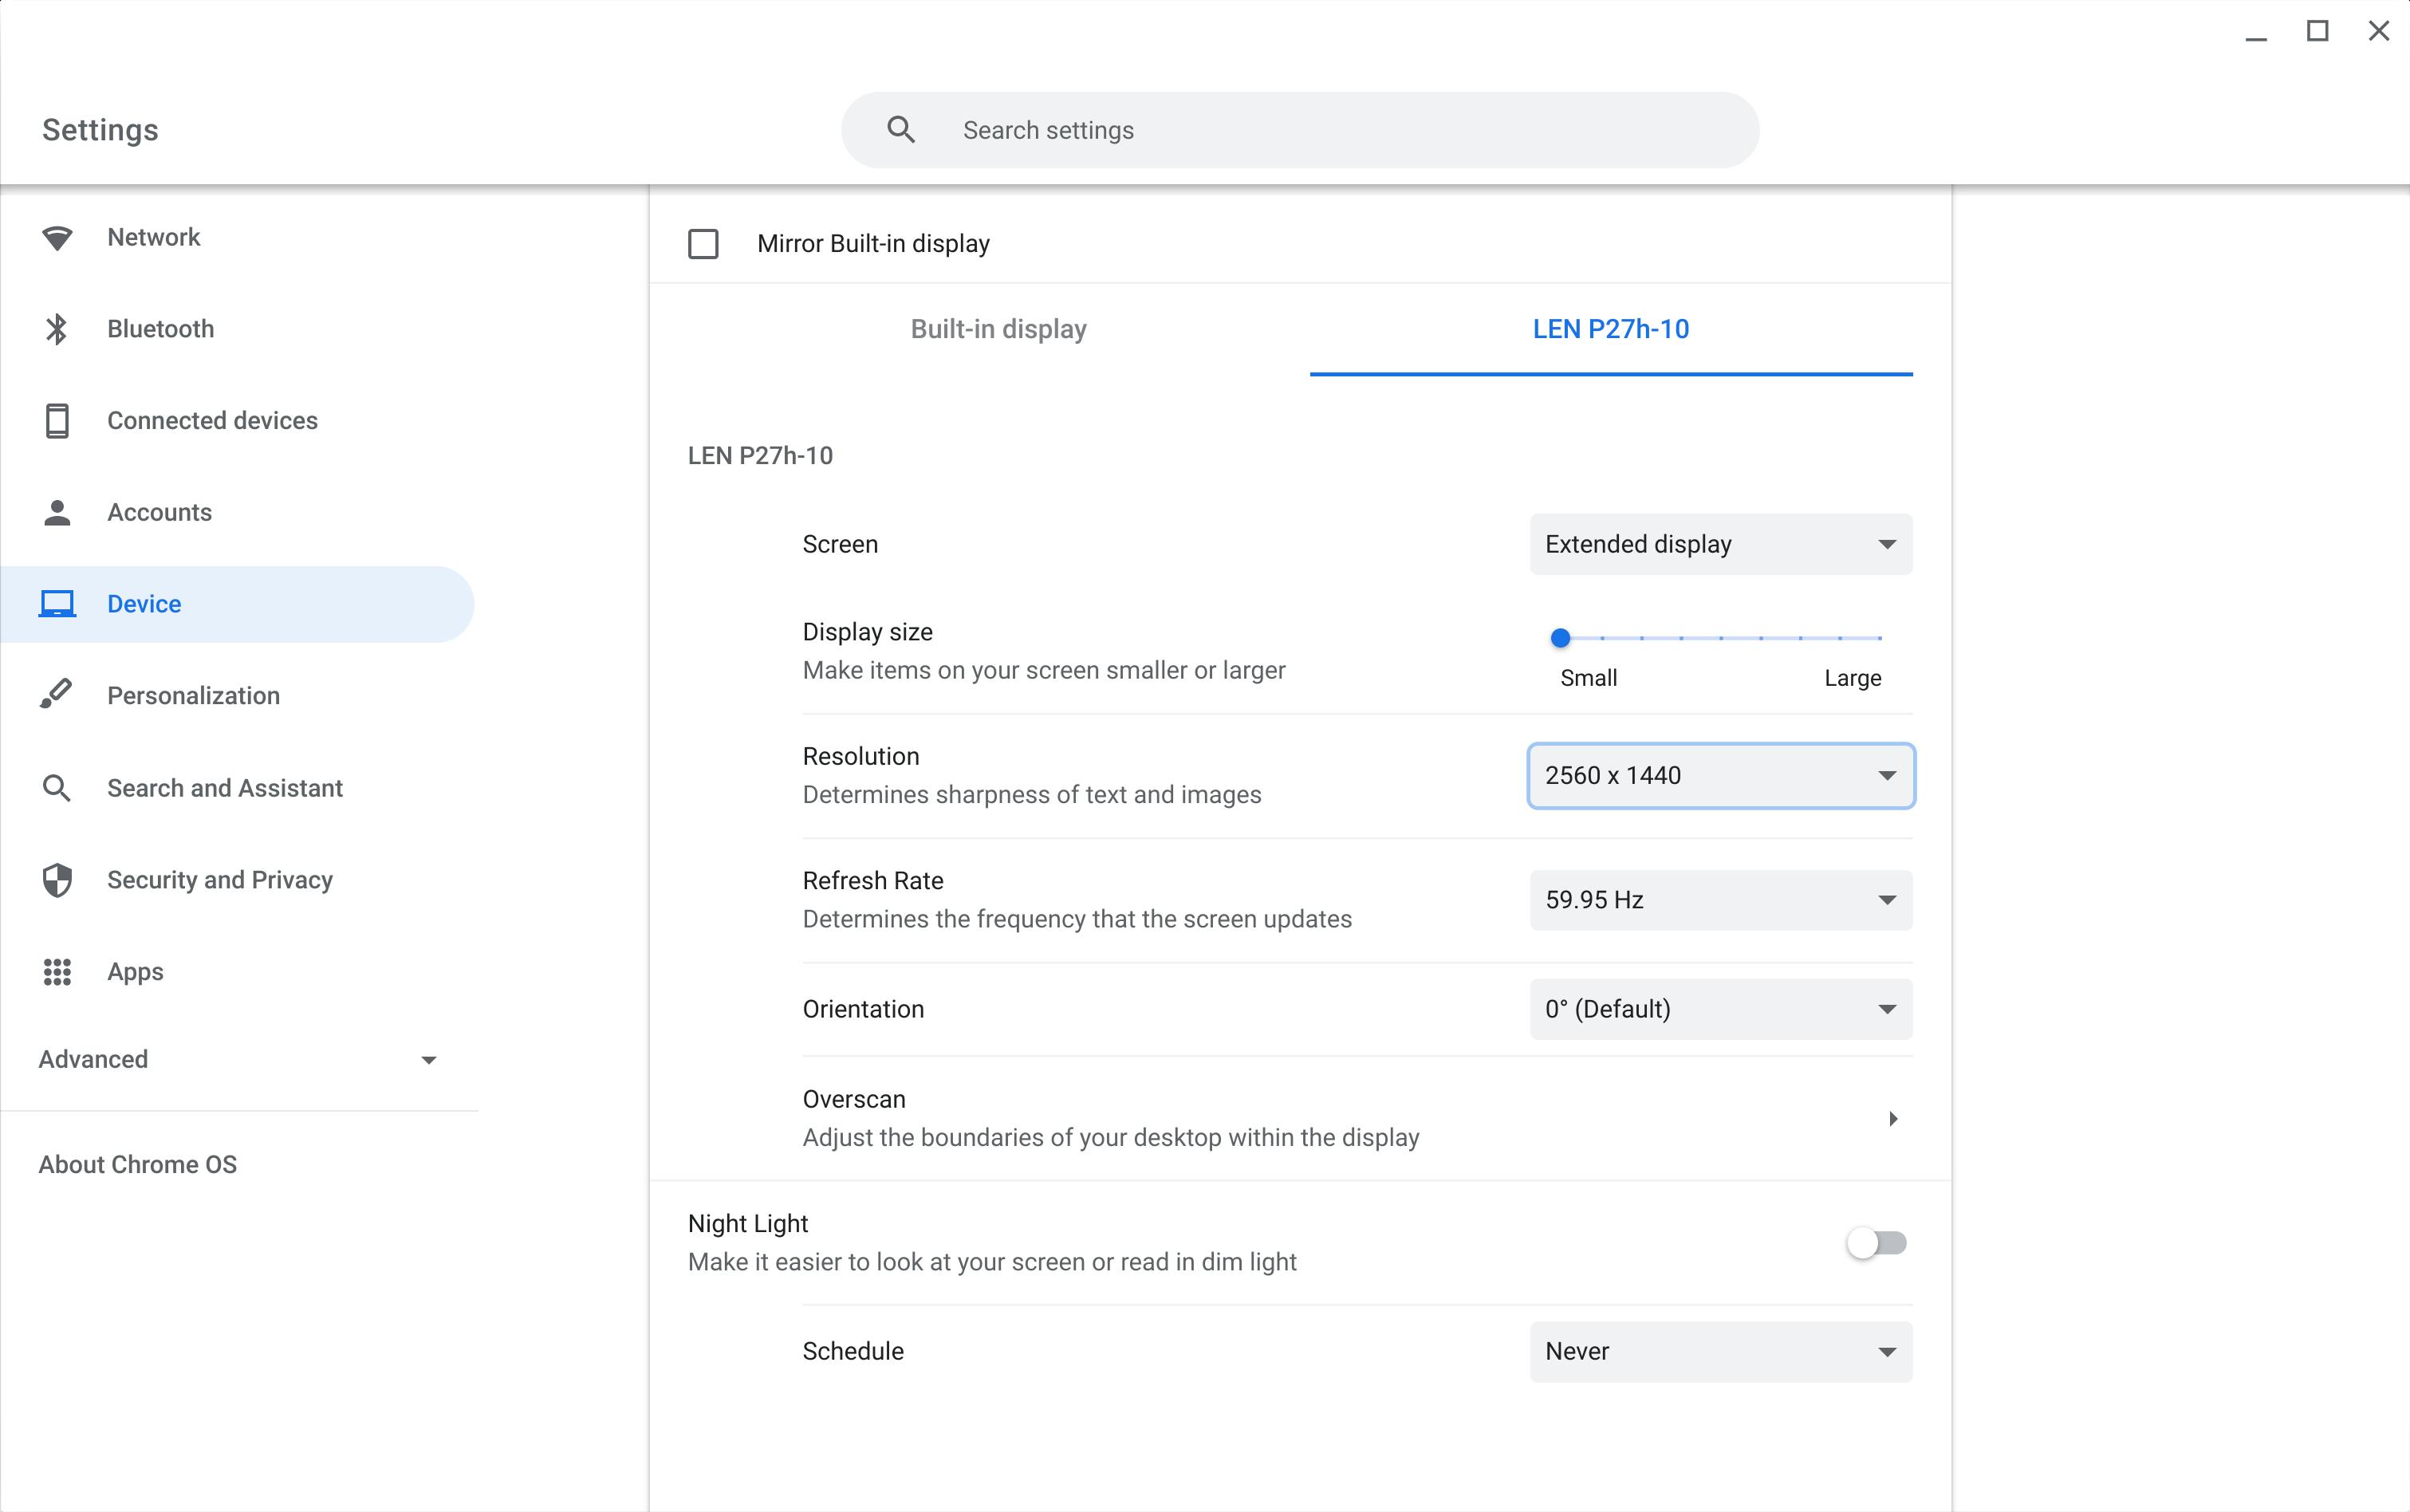Click the Display size slider handle
The height and width of the screenshot is (1512, 2410).
pyautogui.click(x=1560, y=638)
